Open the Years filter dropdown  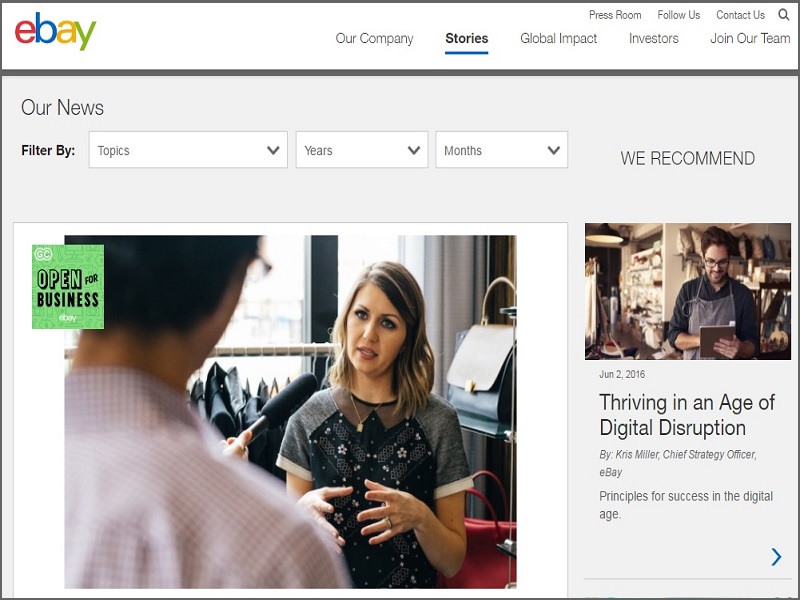click(x=362, y=150)
